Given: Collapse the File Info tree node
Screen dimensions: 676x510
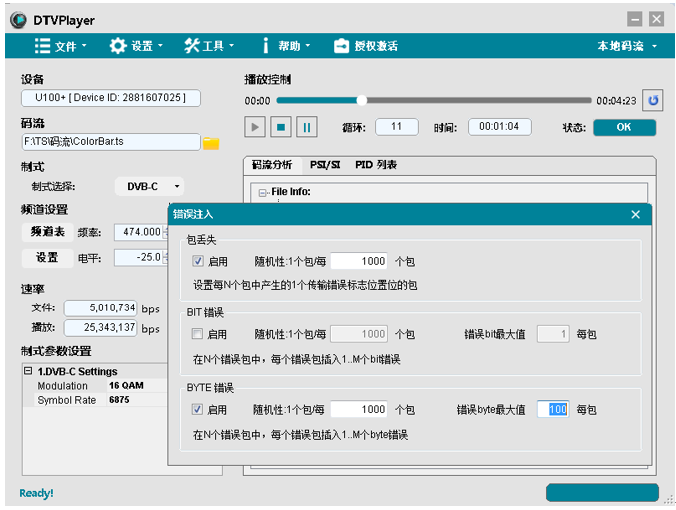Looking at the screenshot, I should coord(262,193).
